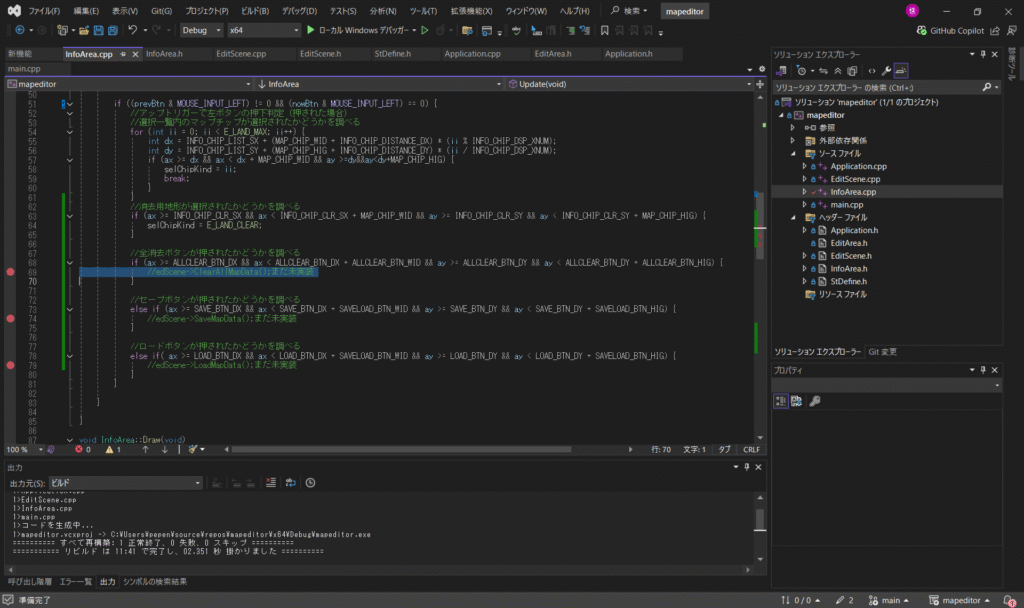
Task: Open the ビルド(B) menu
Action: [x=254, y=10]
